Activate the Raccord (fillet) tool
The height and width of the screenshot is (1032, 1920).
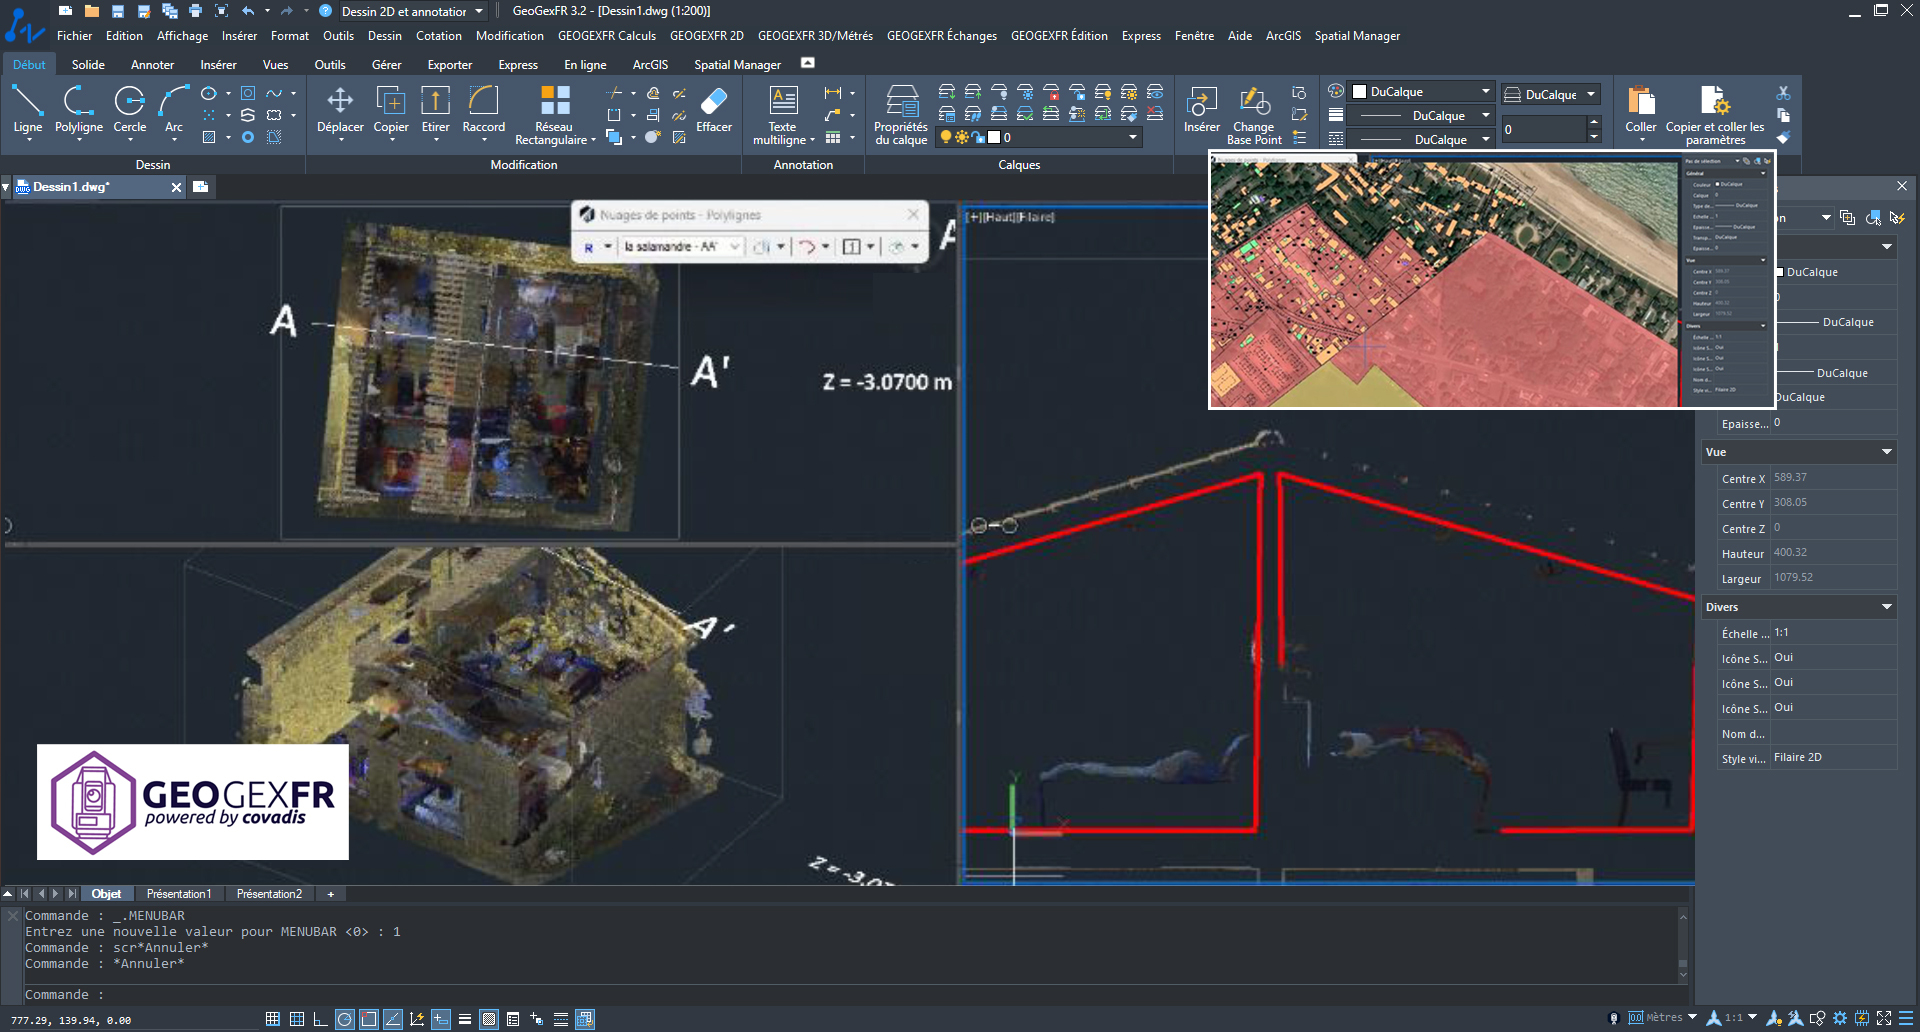[483, 109]
